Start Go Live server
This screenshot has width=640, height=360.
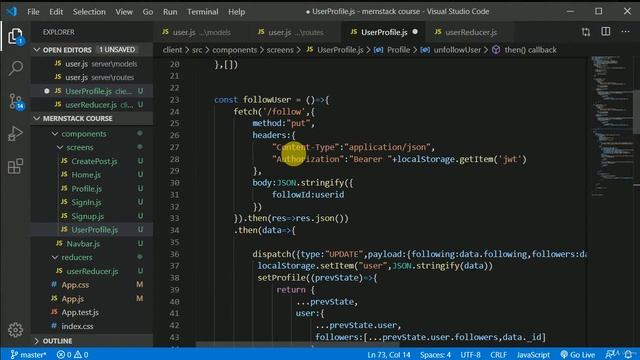tap(578, 355)
